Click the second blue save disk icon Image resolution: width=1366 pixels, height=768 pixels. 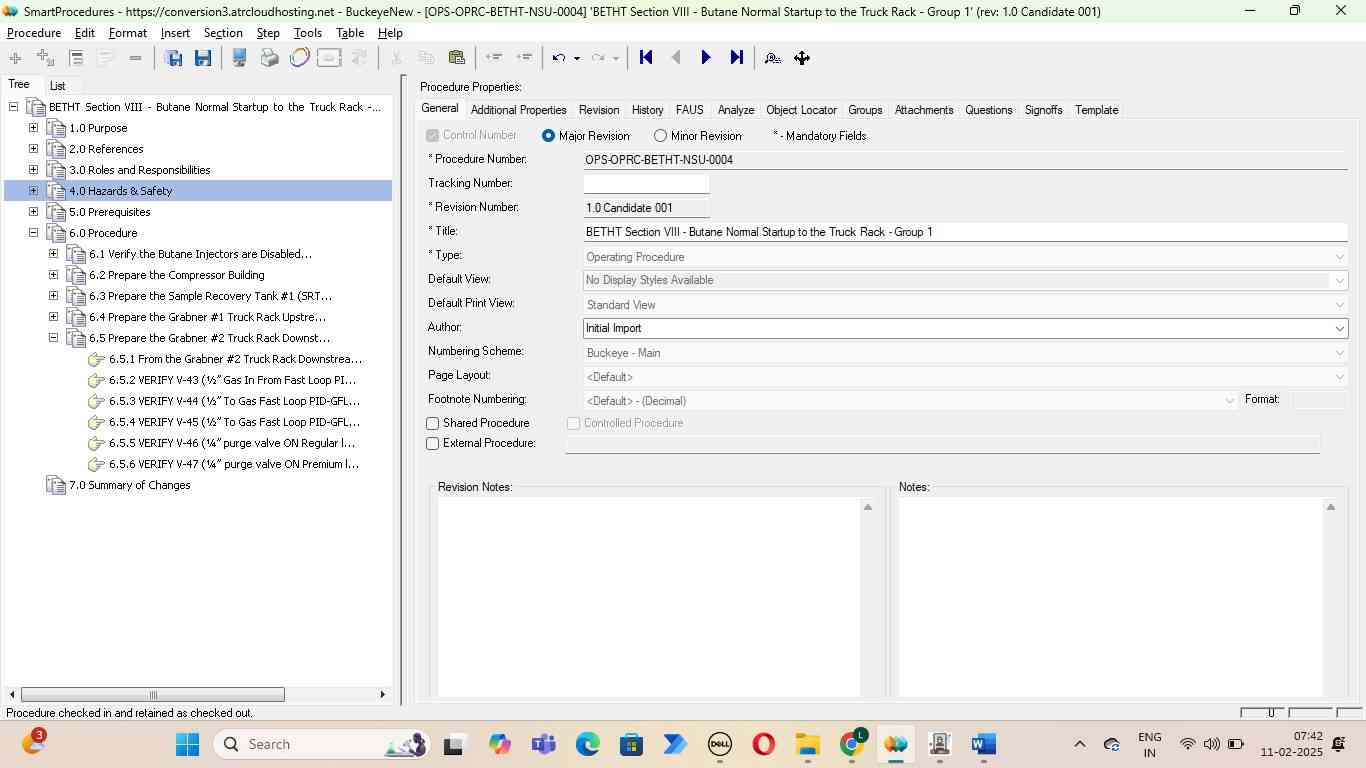203,58
